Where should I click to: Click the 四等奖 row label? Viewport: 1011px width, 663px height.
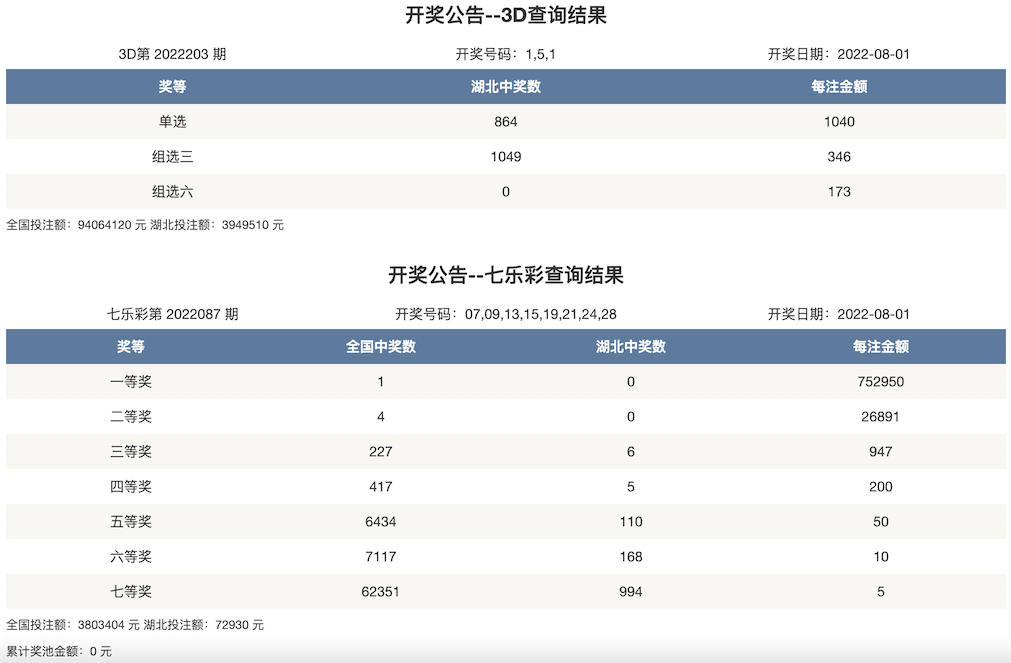tap(131, 487)
